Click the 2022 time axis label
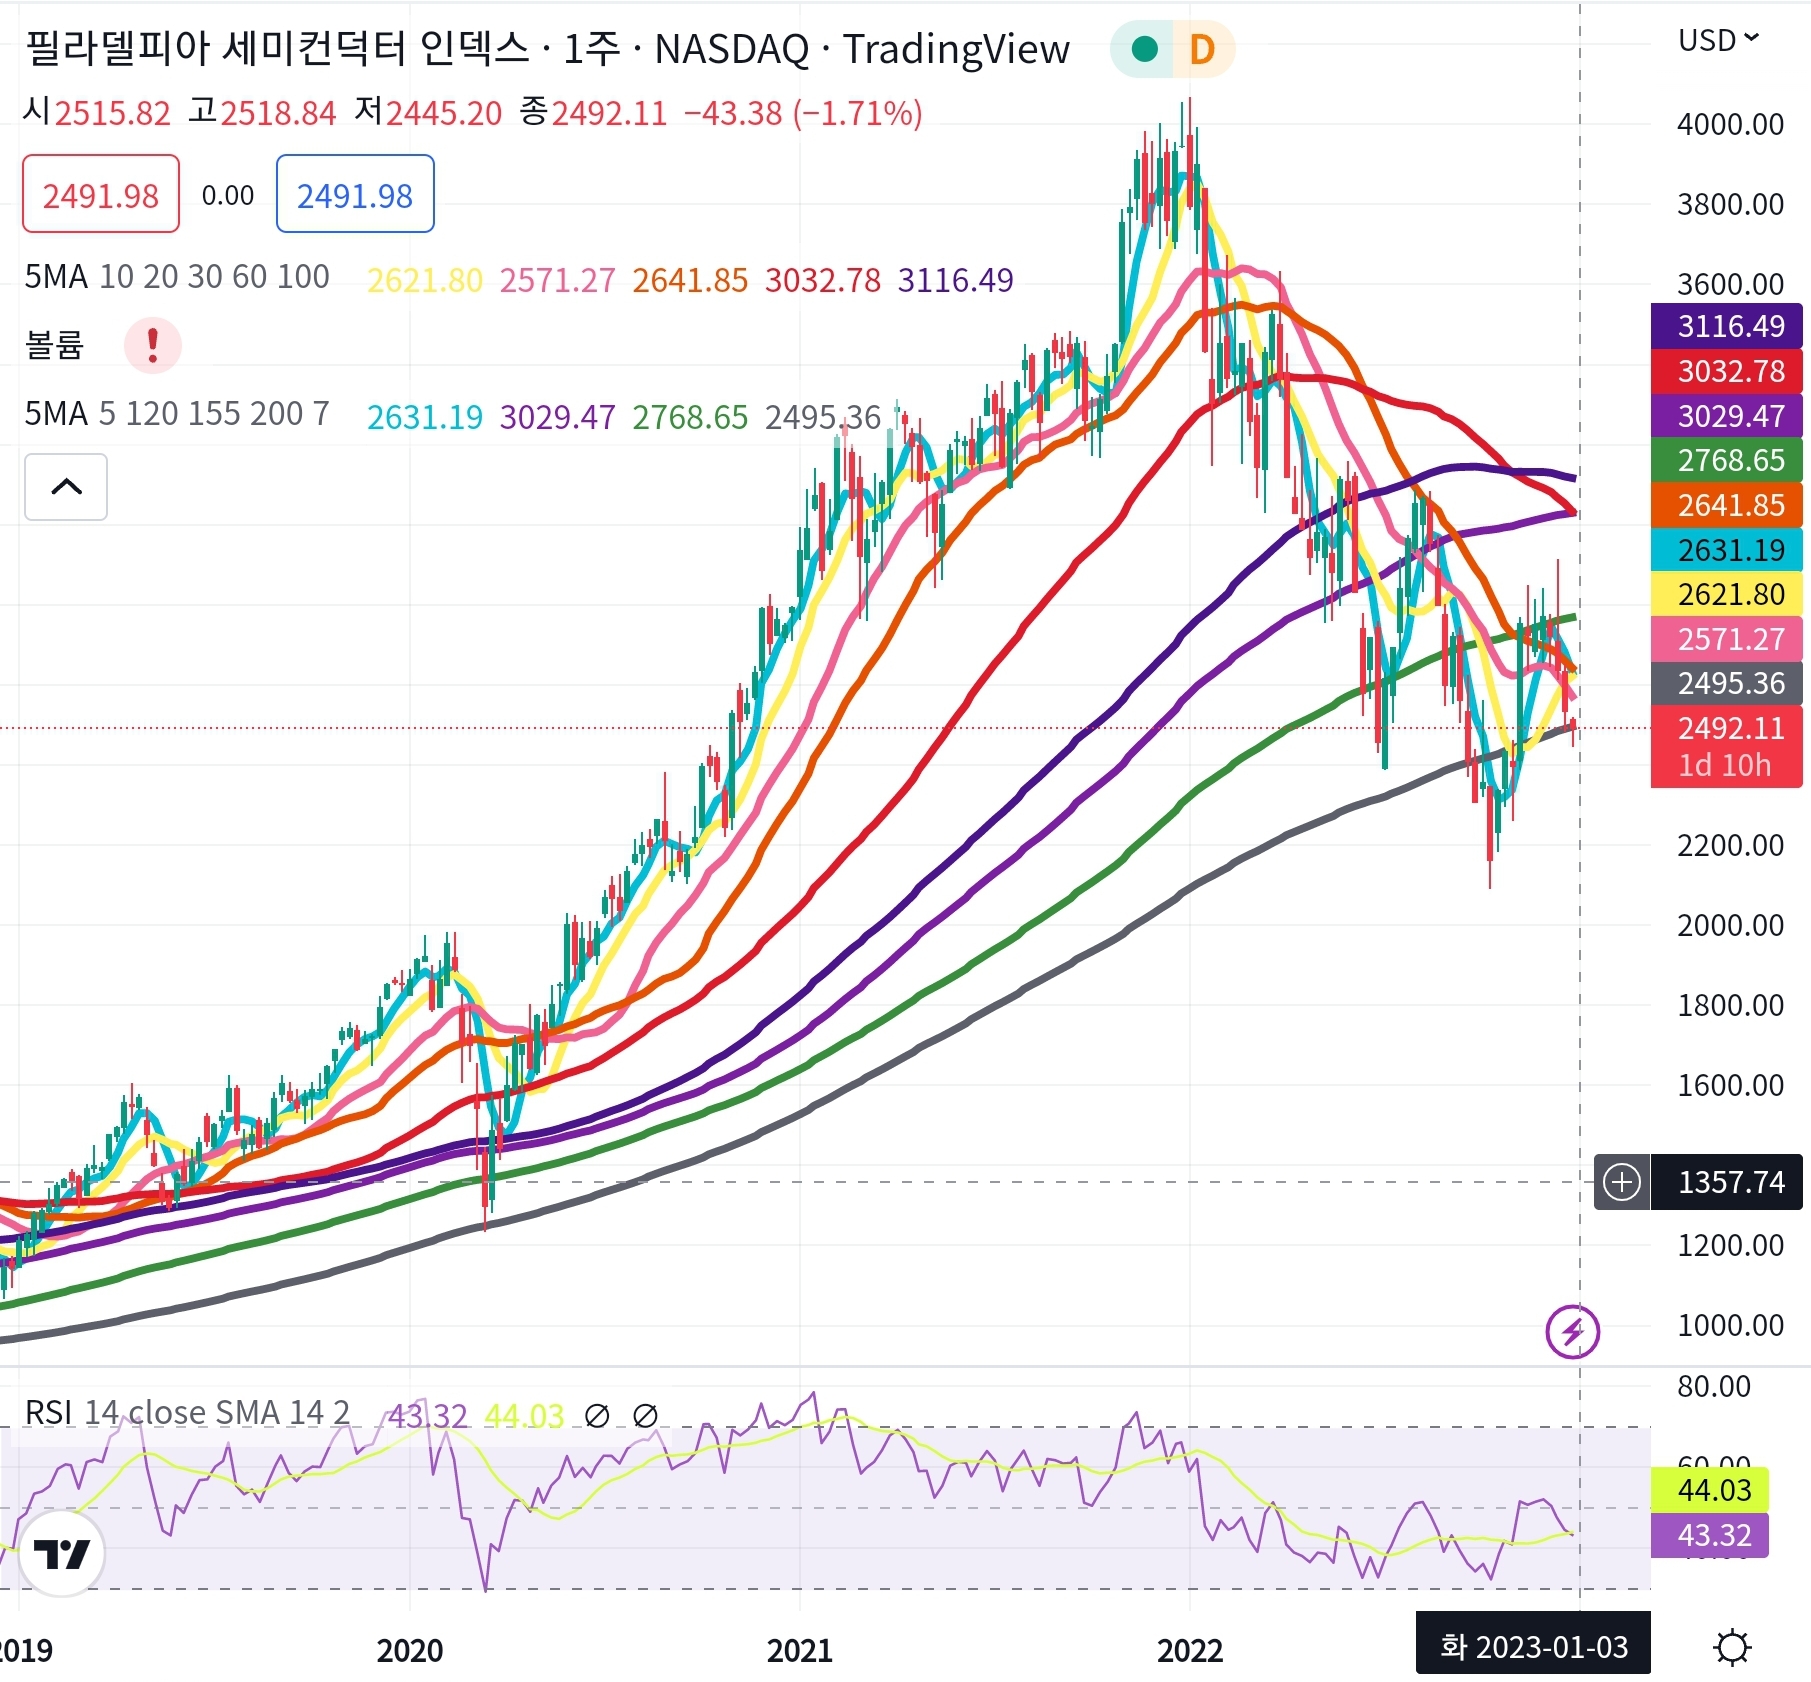This screenshot has width=1811, height=1682. [1190, 1650]
